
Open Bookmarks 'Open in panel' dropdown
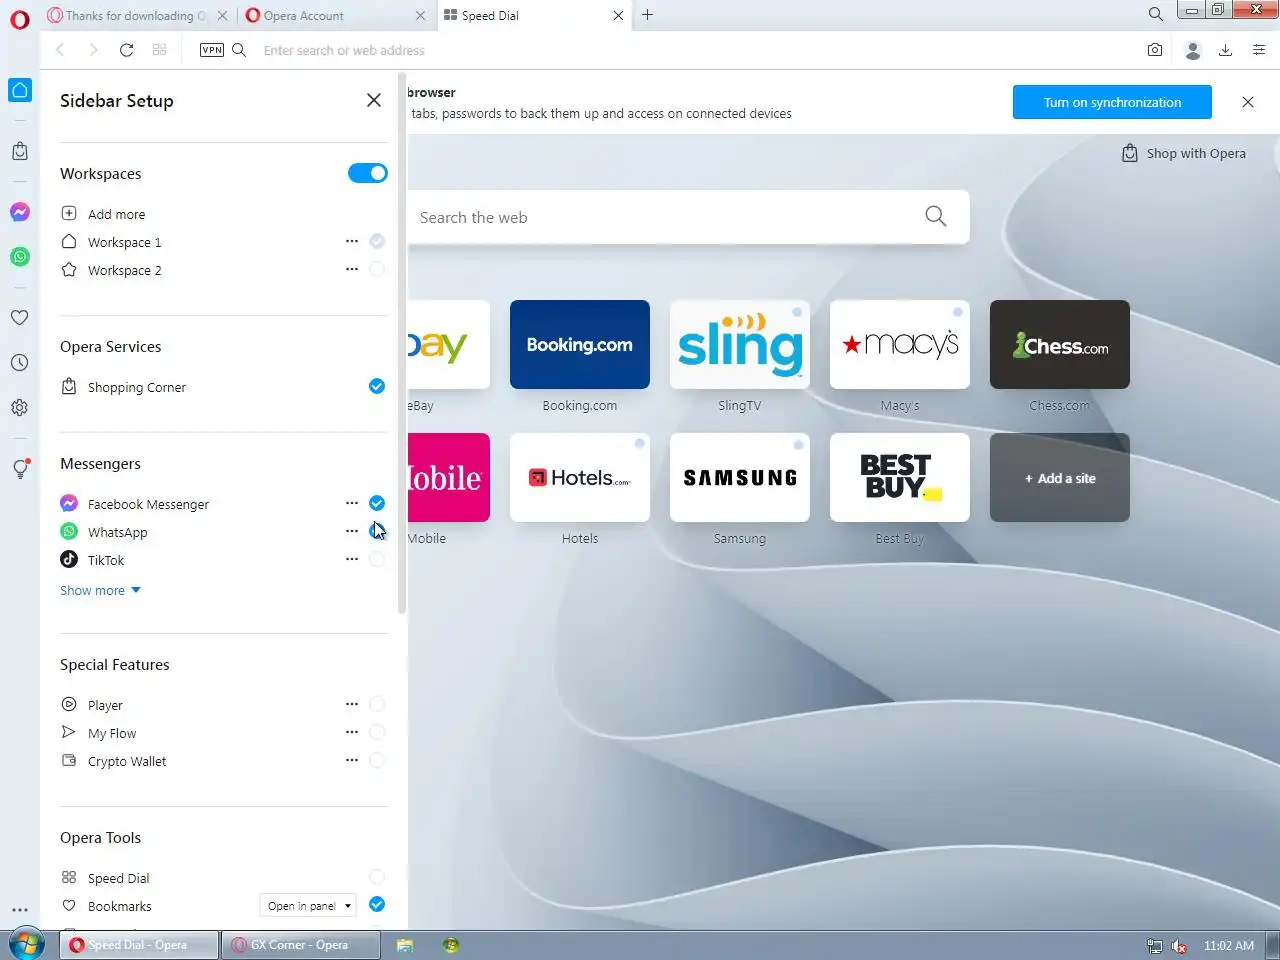point(308,906)
